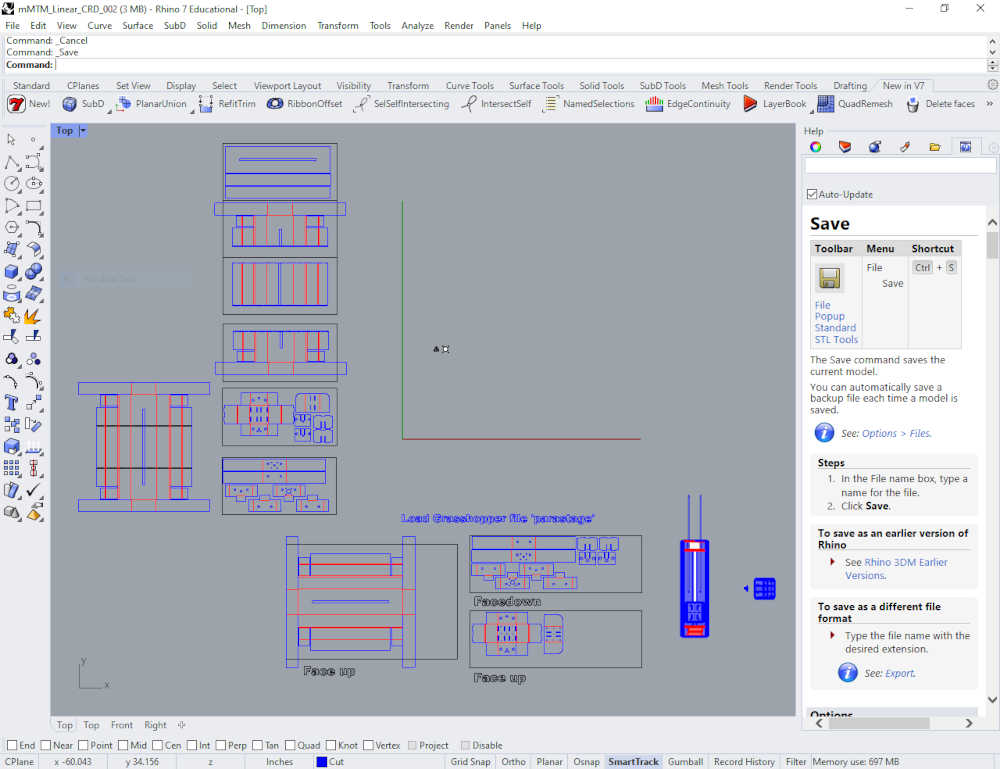Open the Inches units status dropdown

pyautogui.click(x=279, y=761)
